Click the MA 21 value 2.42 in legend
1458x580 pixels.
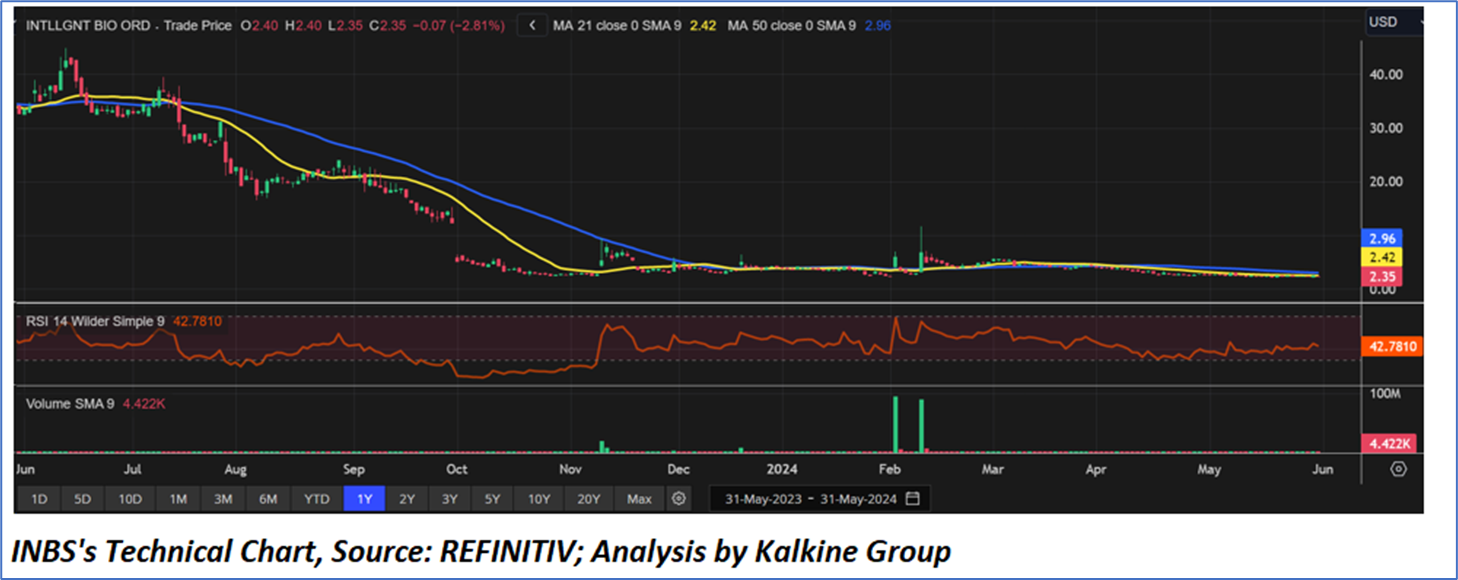pos(705,25)
